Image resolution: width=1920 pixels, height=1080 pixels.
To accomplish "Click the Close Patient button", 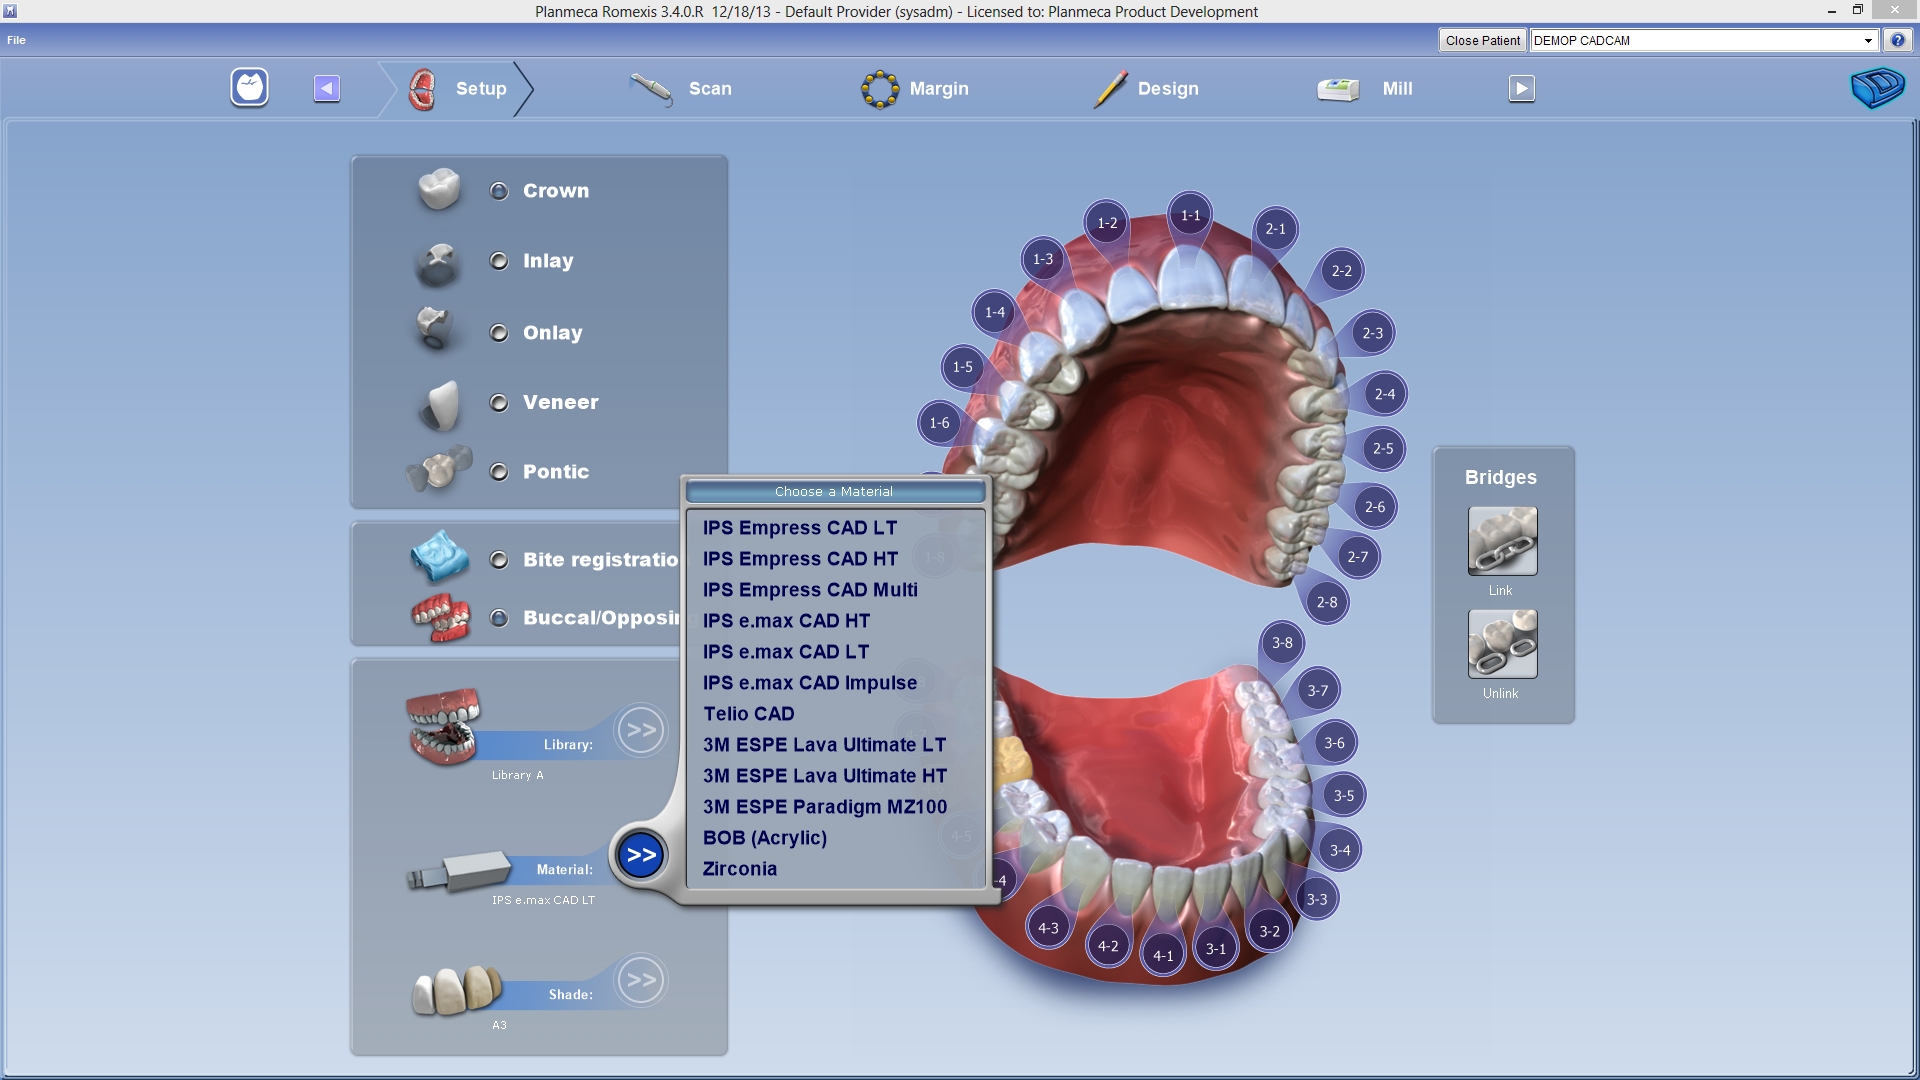I will coord(1482,41).
